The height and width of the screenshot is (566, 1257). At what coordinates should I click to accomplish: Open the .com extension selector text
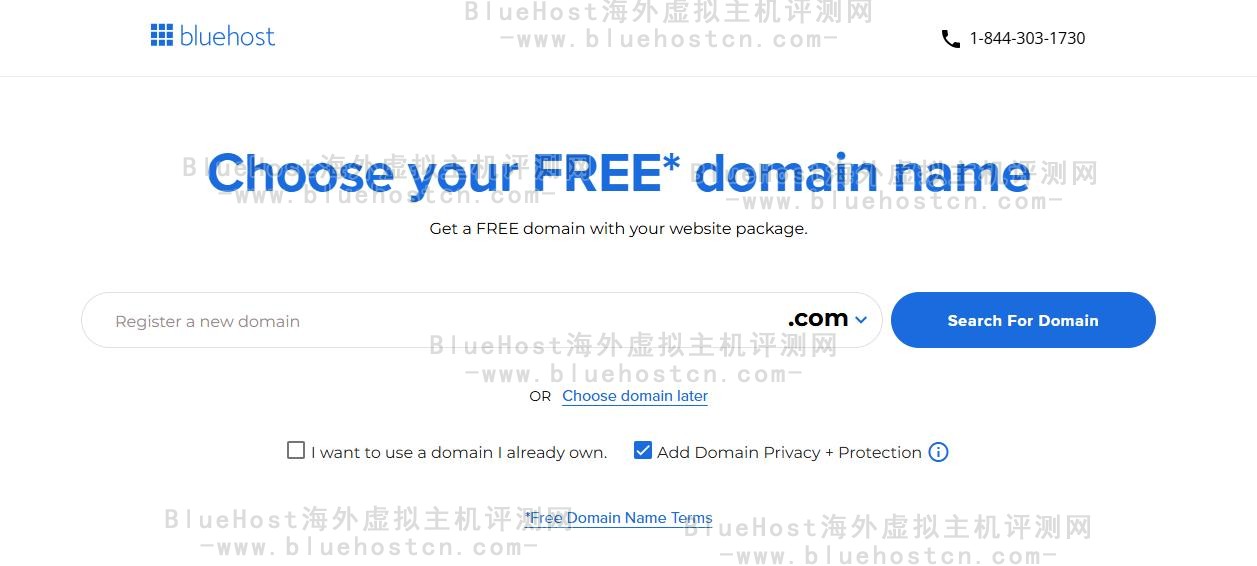tap(818, 319)
